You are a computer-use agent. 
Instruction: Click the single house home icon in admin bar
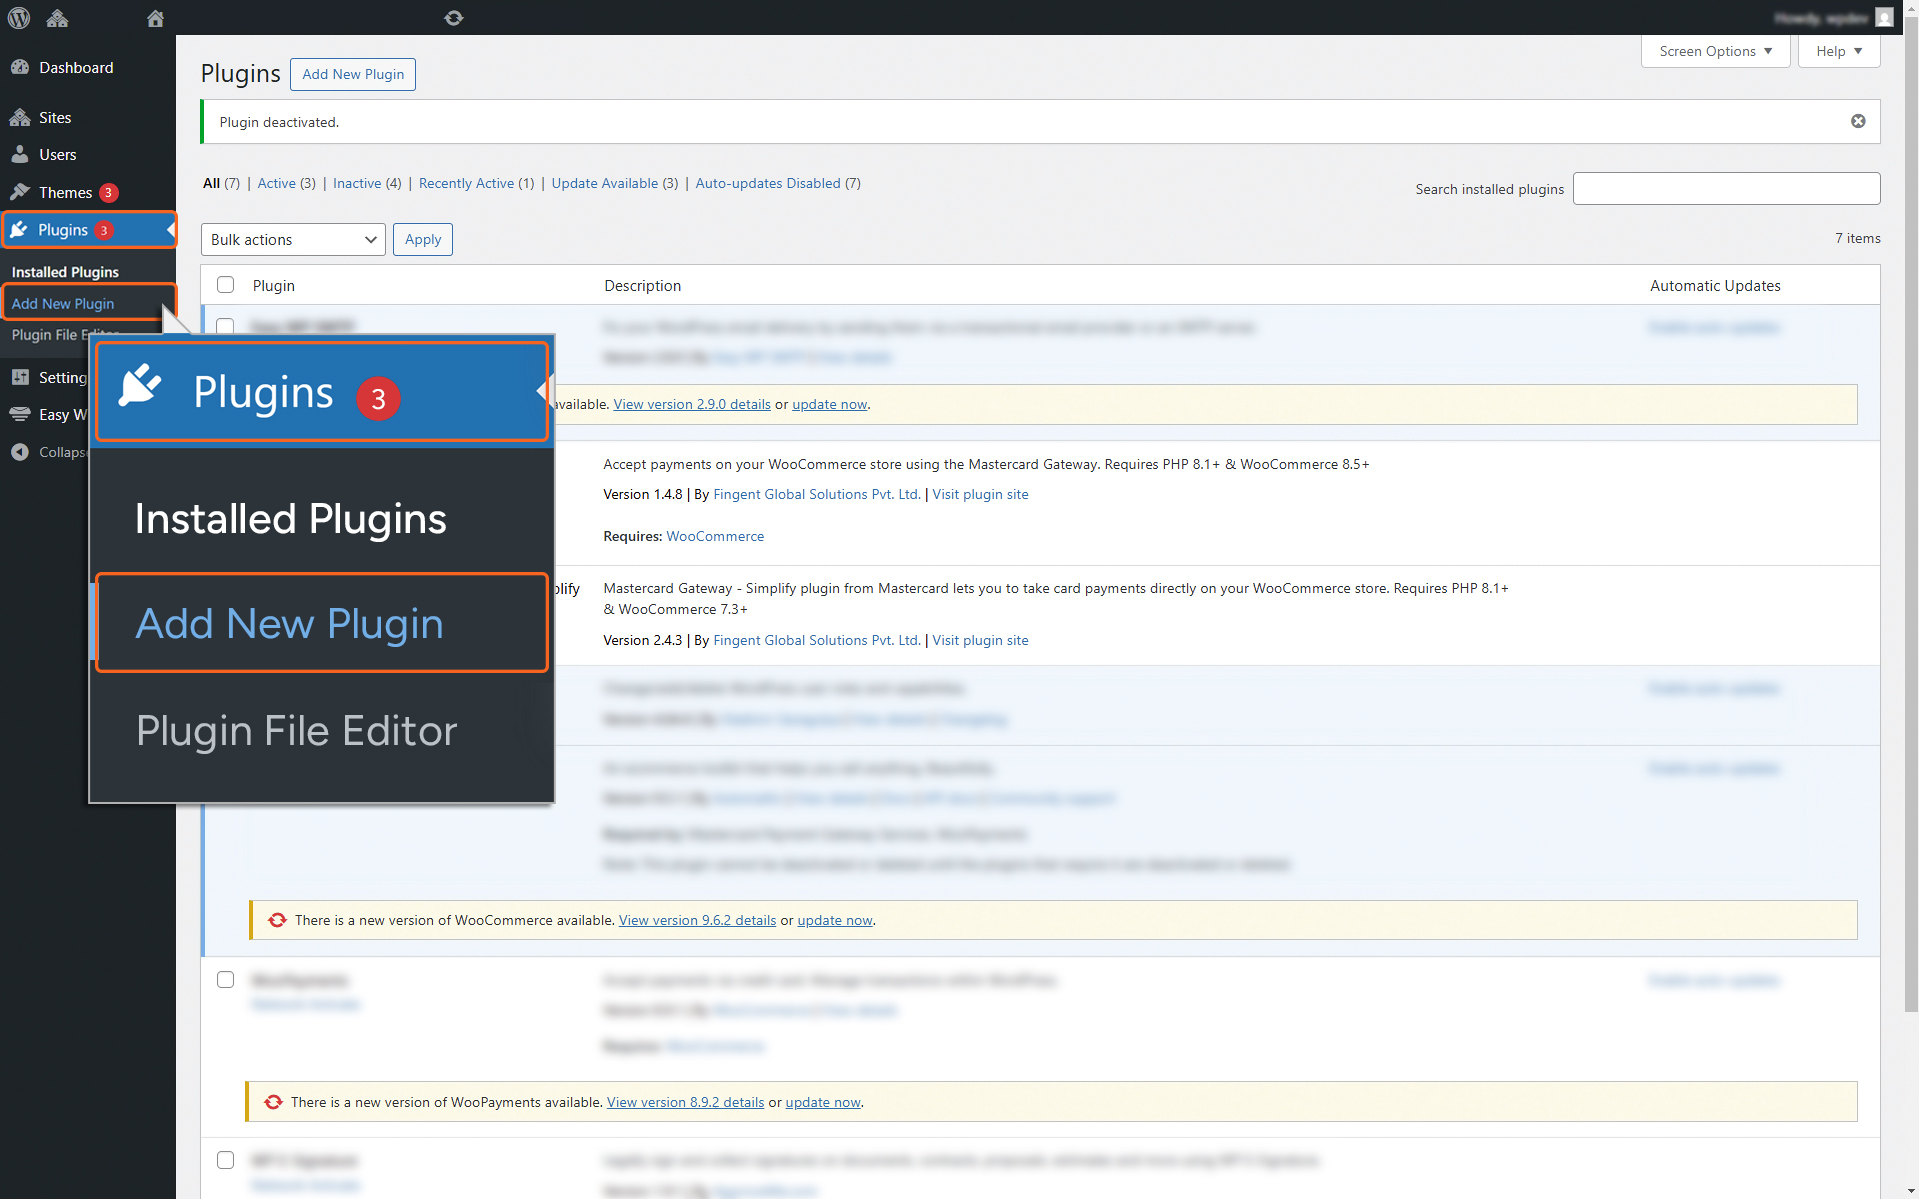[155, 18]
